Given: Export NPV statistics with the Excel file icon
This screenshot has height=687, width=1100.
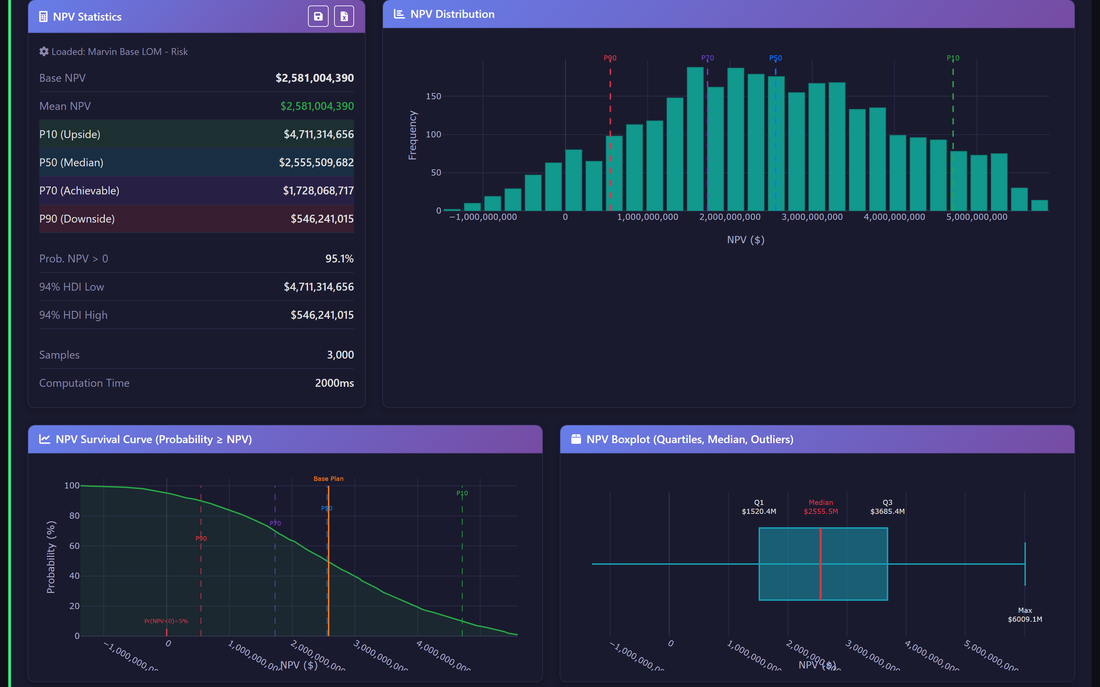Looking at the screenshot, I should 344,16.
